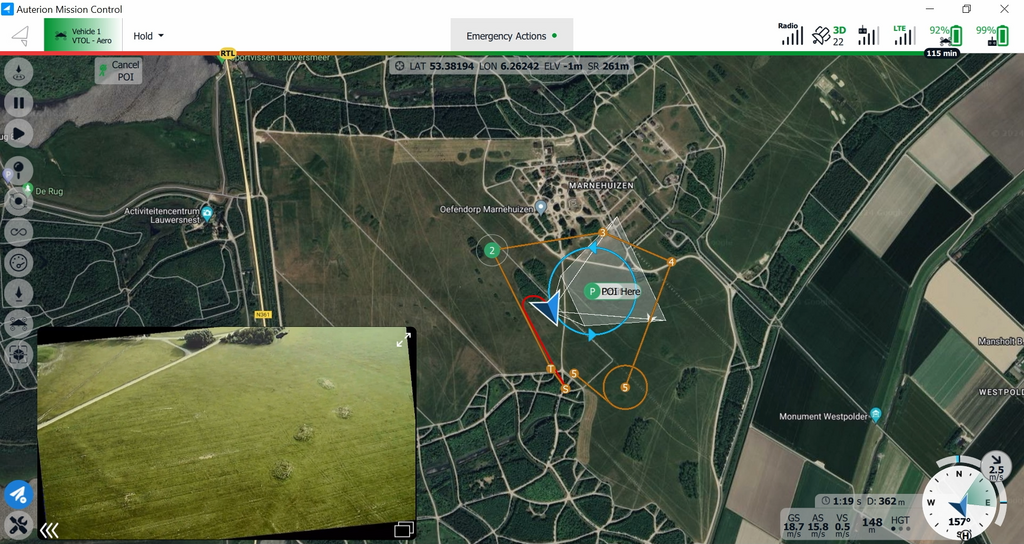Activate the figure-eight flight pattern icon
This screenshot has height=544, width=1024.
tap(19, 232)
